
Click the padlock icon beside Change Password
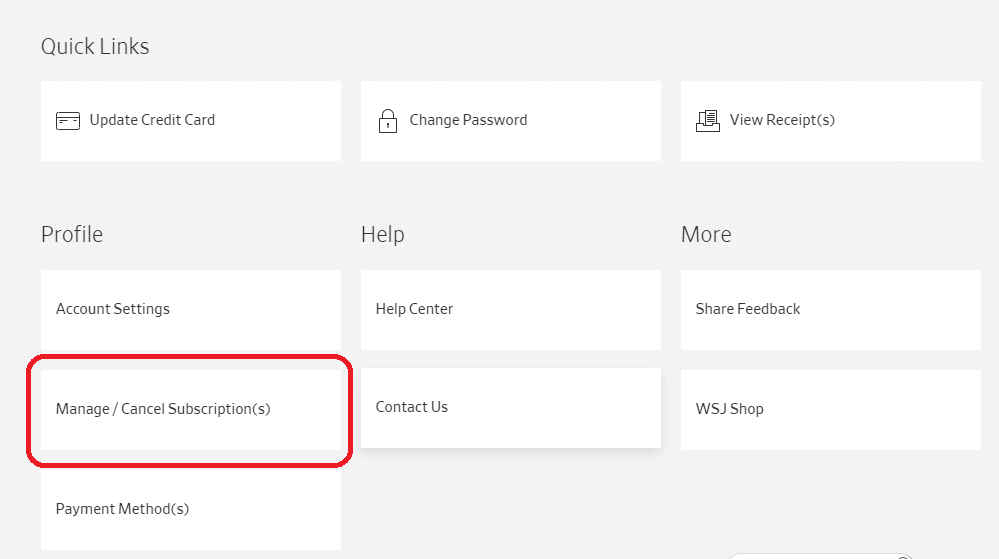(x=387, y=121)
